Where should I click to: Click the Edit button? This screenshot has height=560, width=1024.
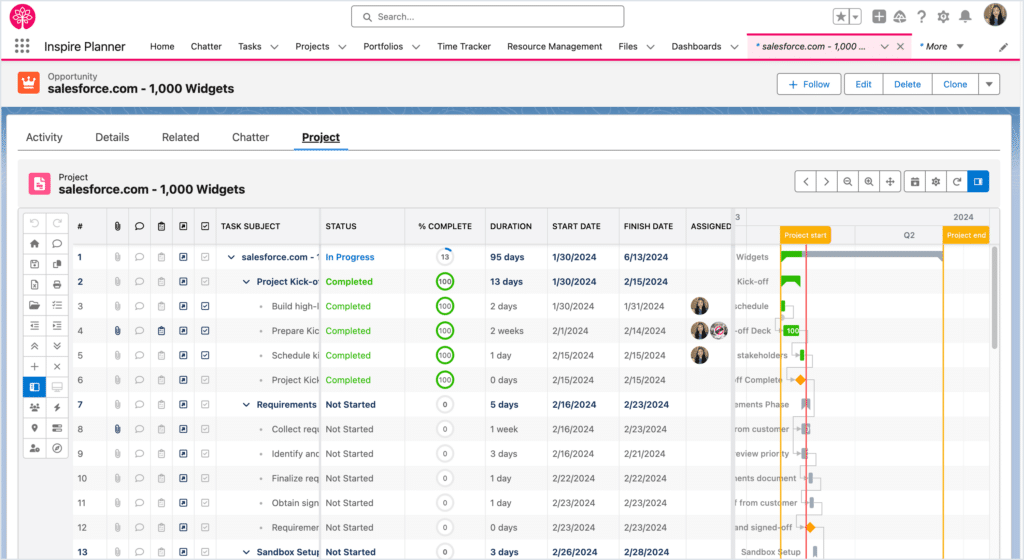[863, 84]
